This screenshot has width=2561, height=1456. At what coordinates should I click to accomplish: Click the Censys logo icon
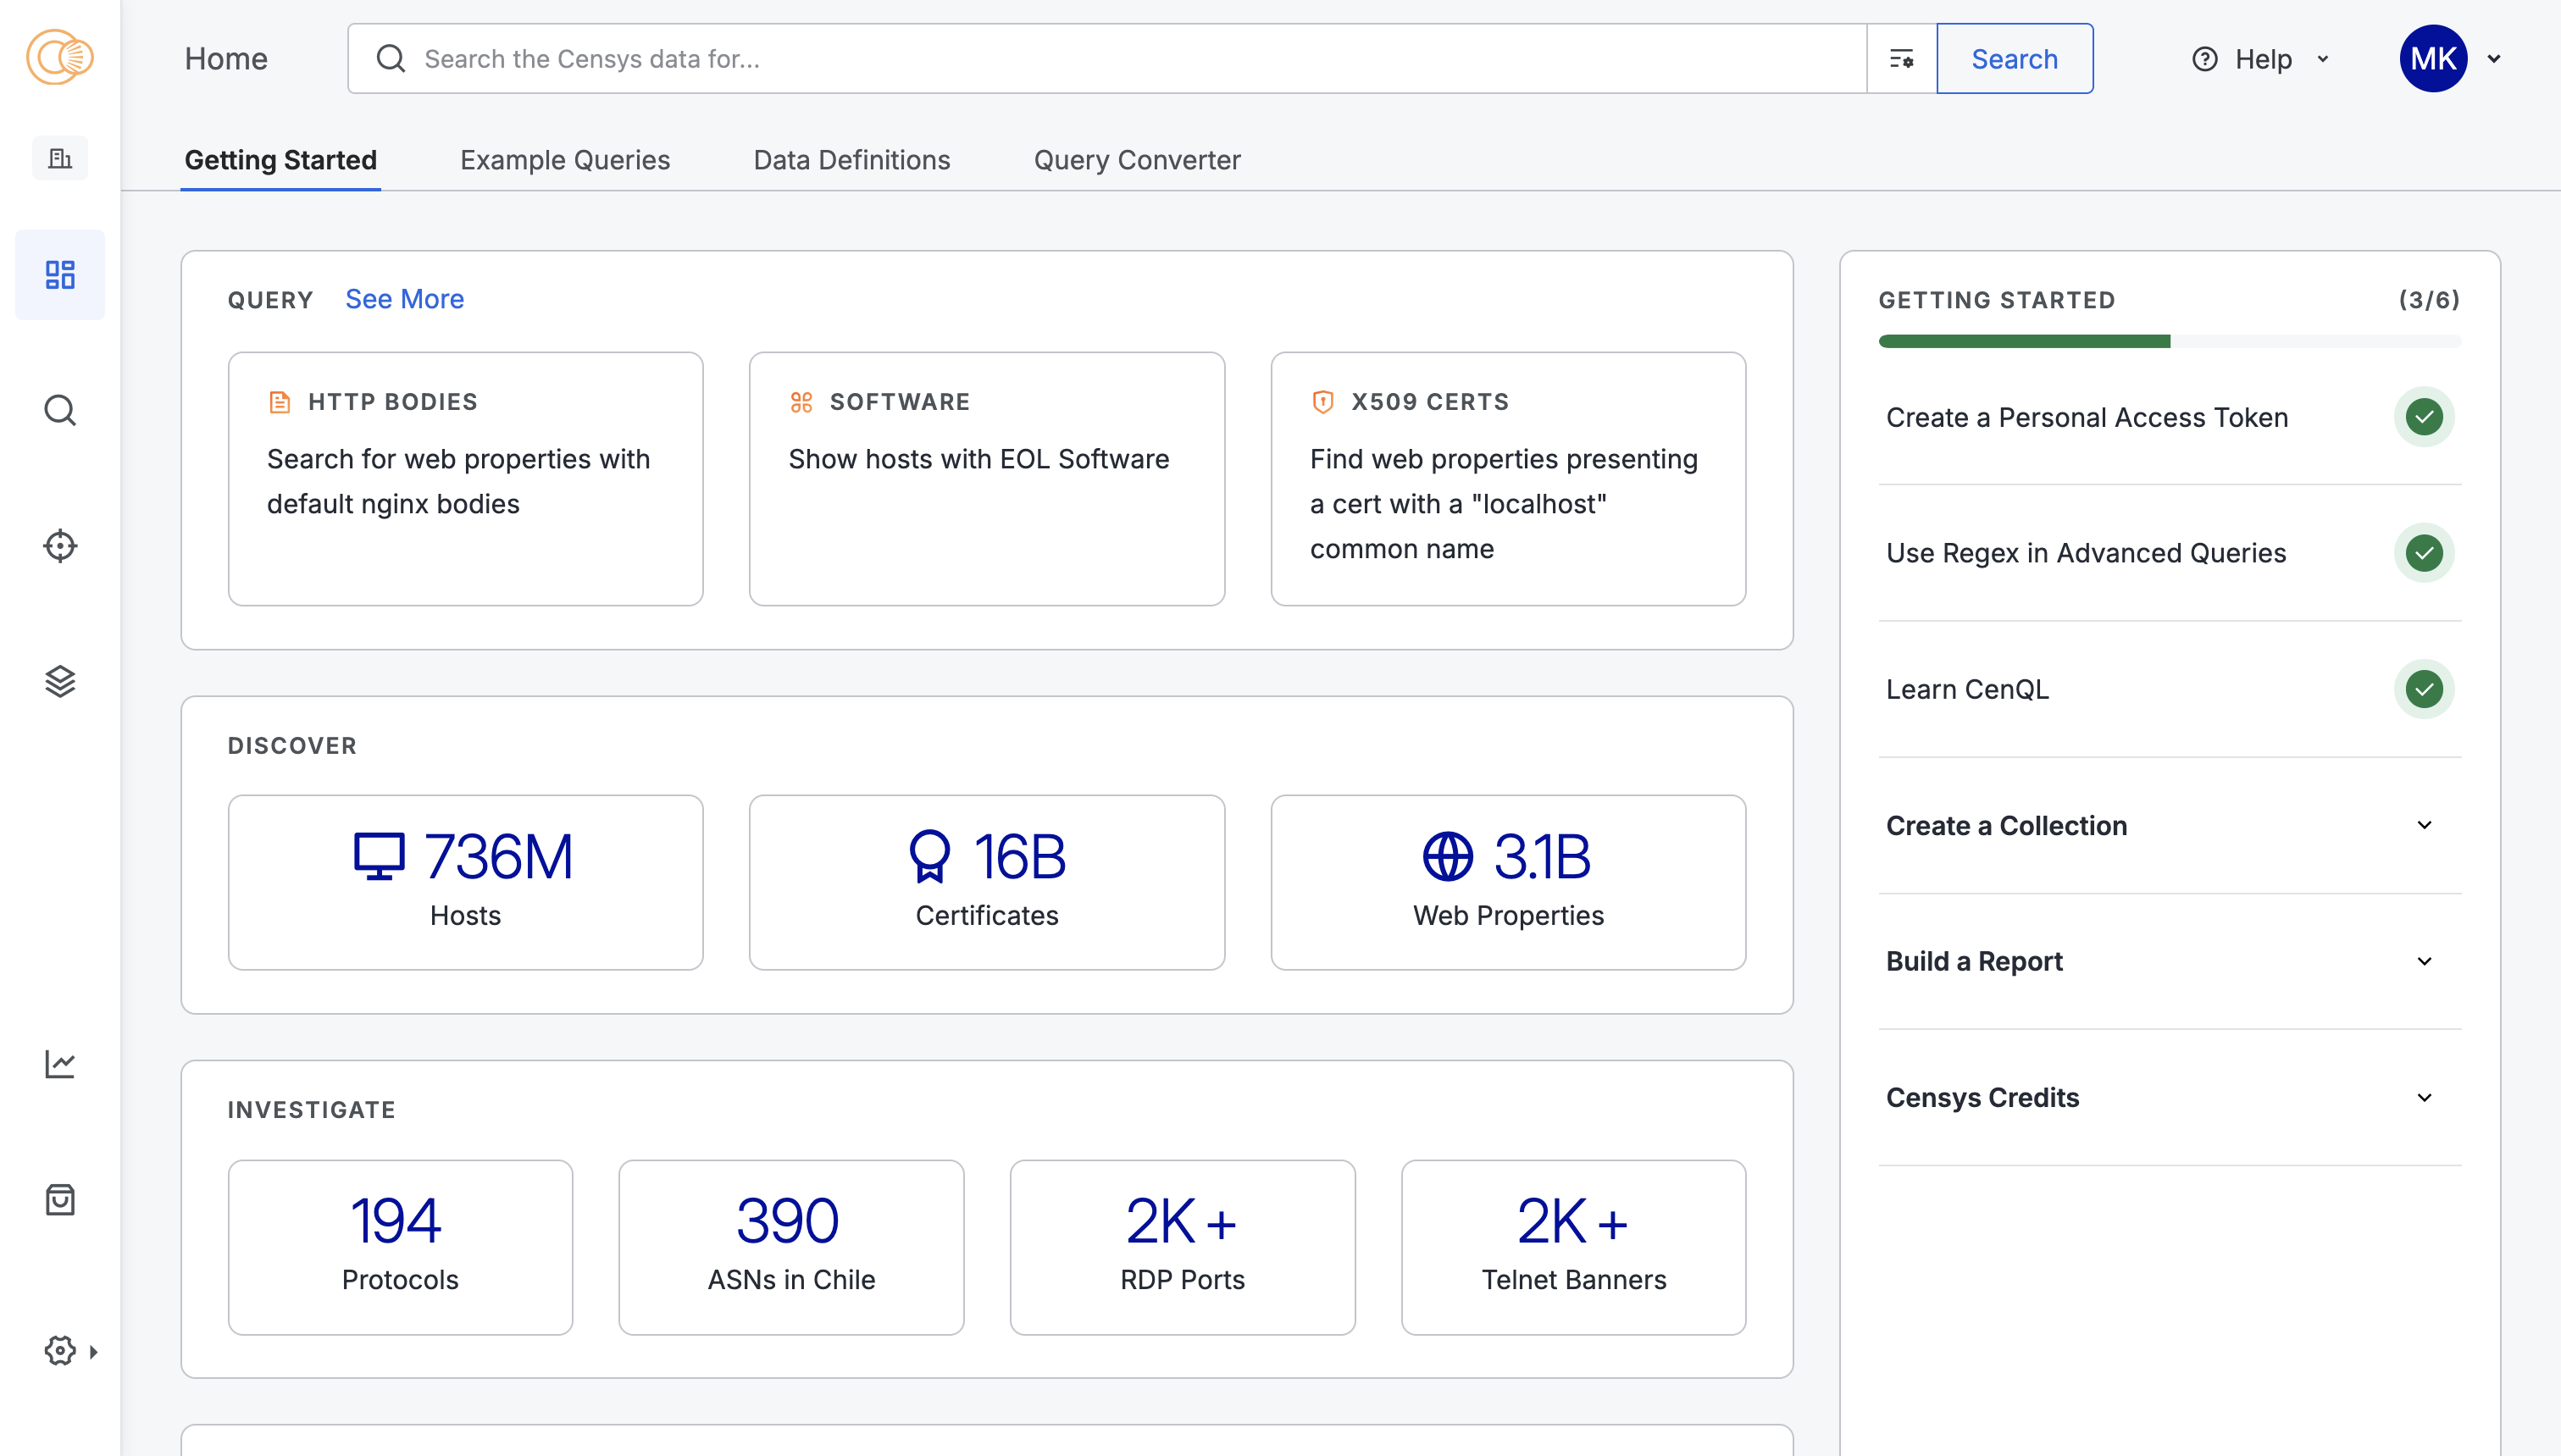pyautogui.click(x=60, y=57)
